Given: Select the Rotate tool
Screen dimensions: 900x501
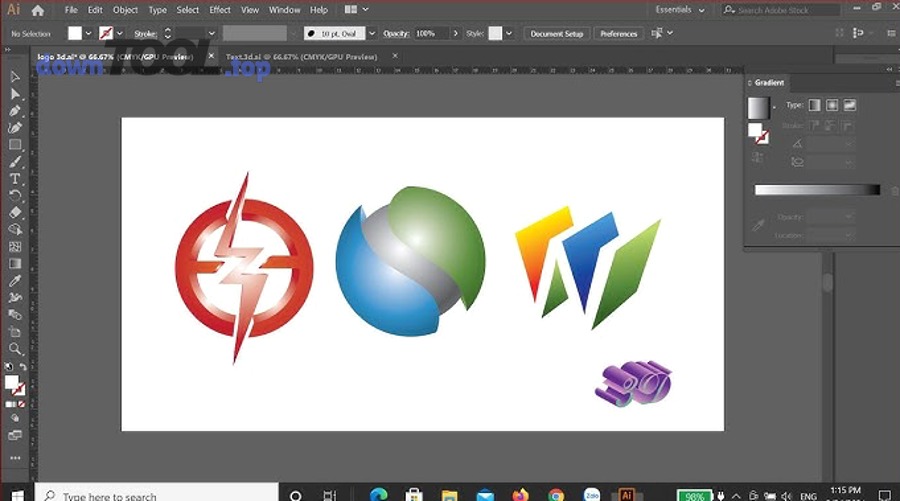Looking at the screenshot, I should [x=15, y=196].
